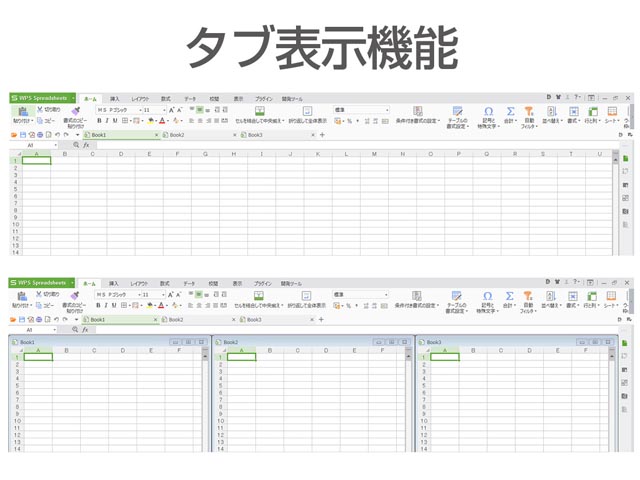The image size is (640, 480).
Task: Click the Copy icon in the upper window
Action: point(40,120)
